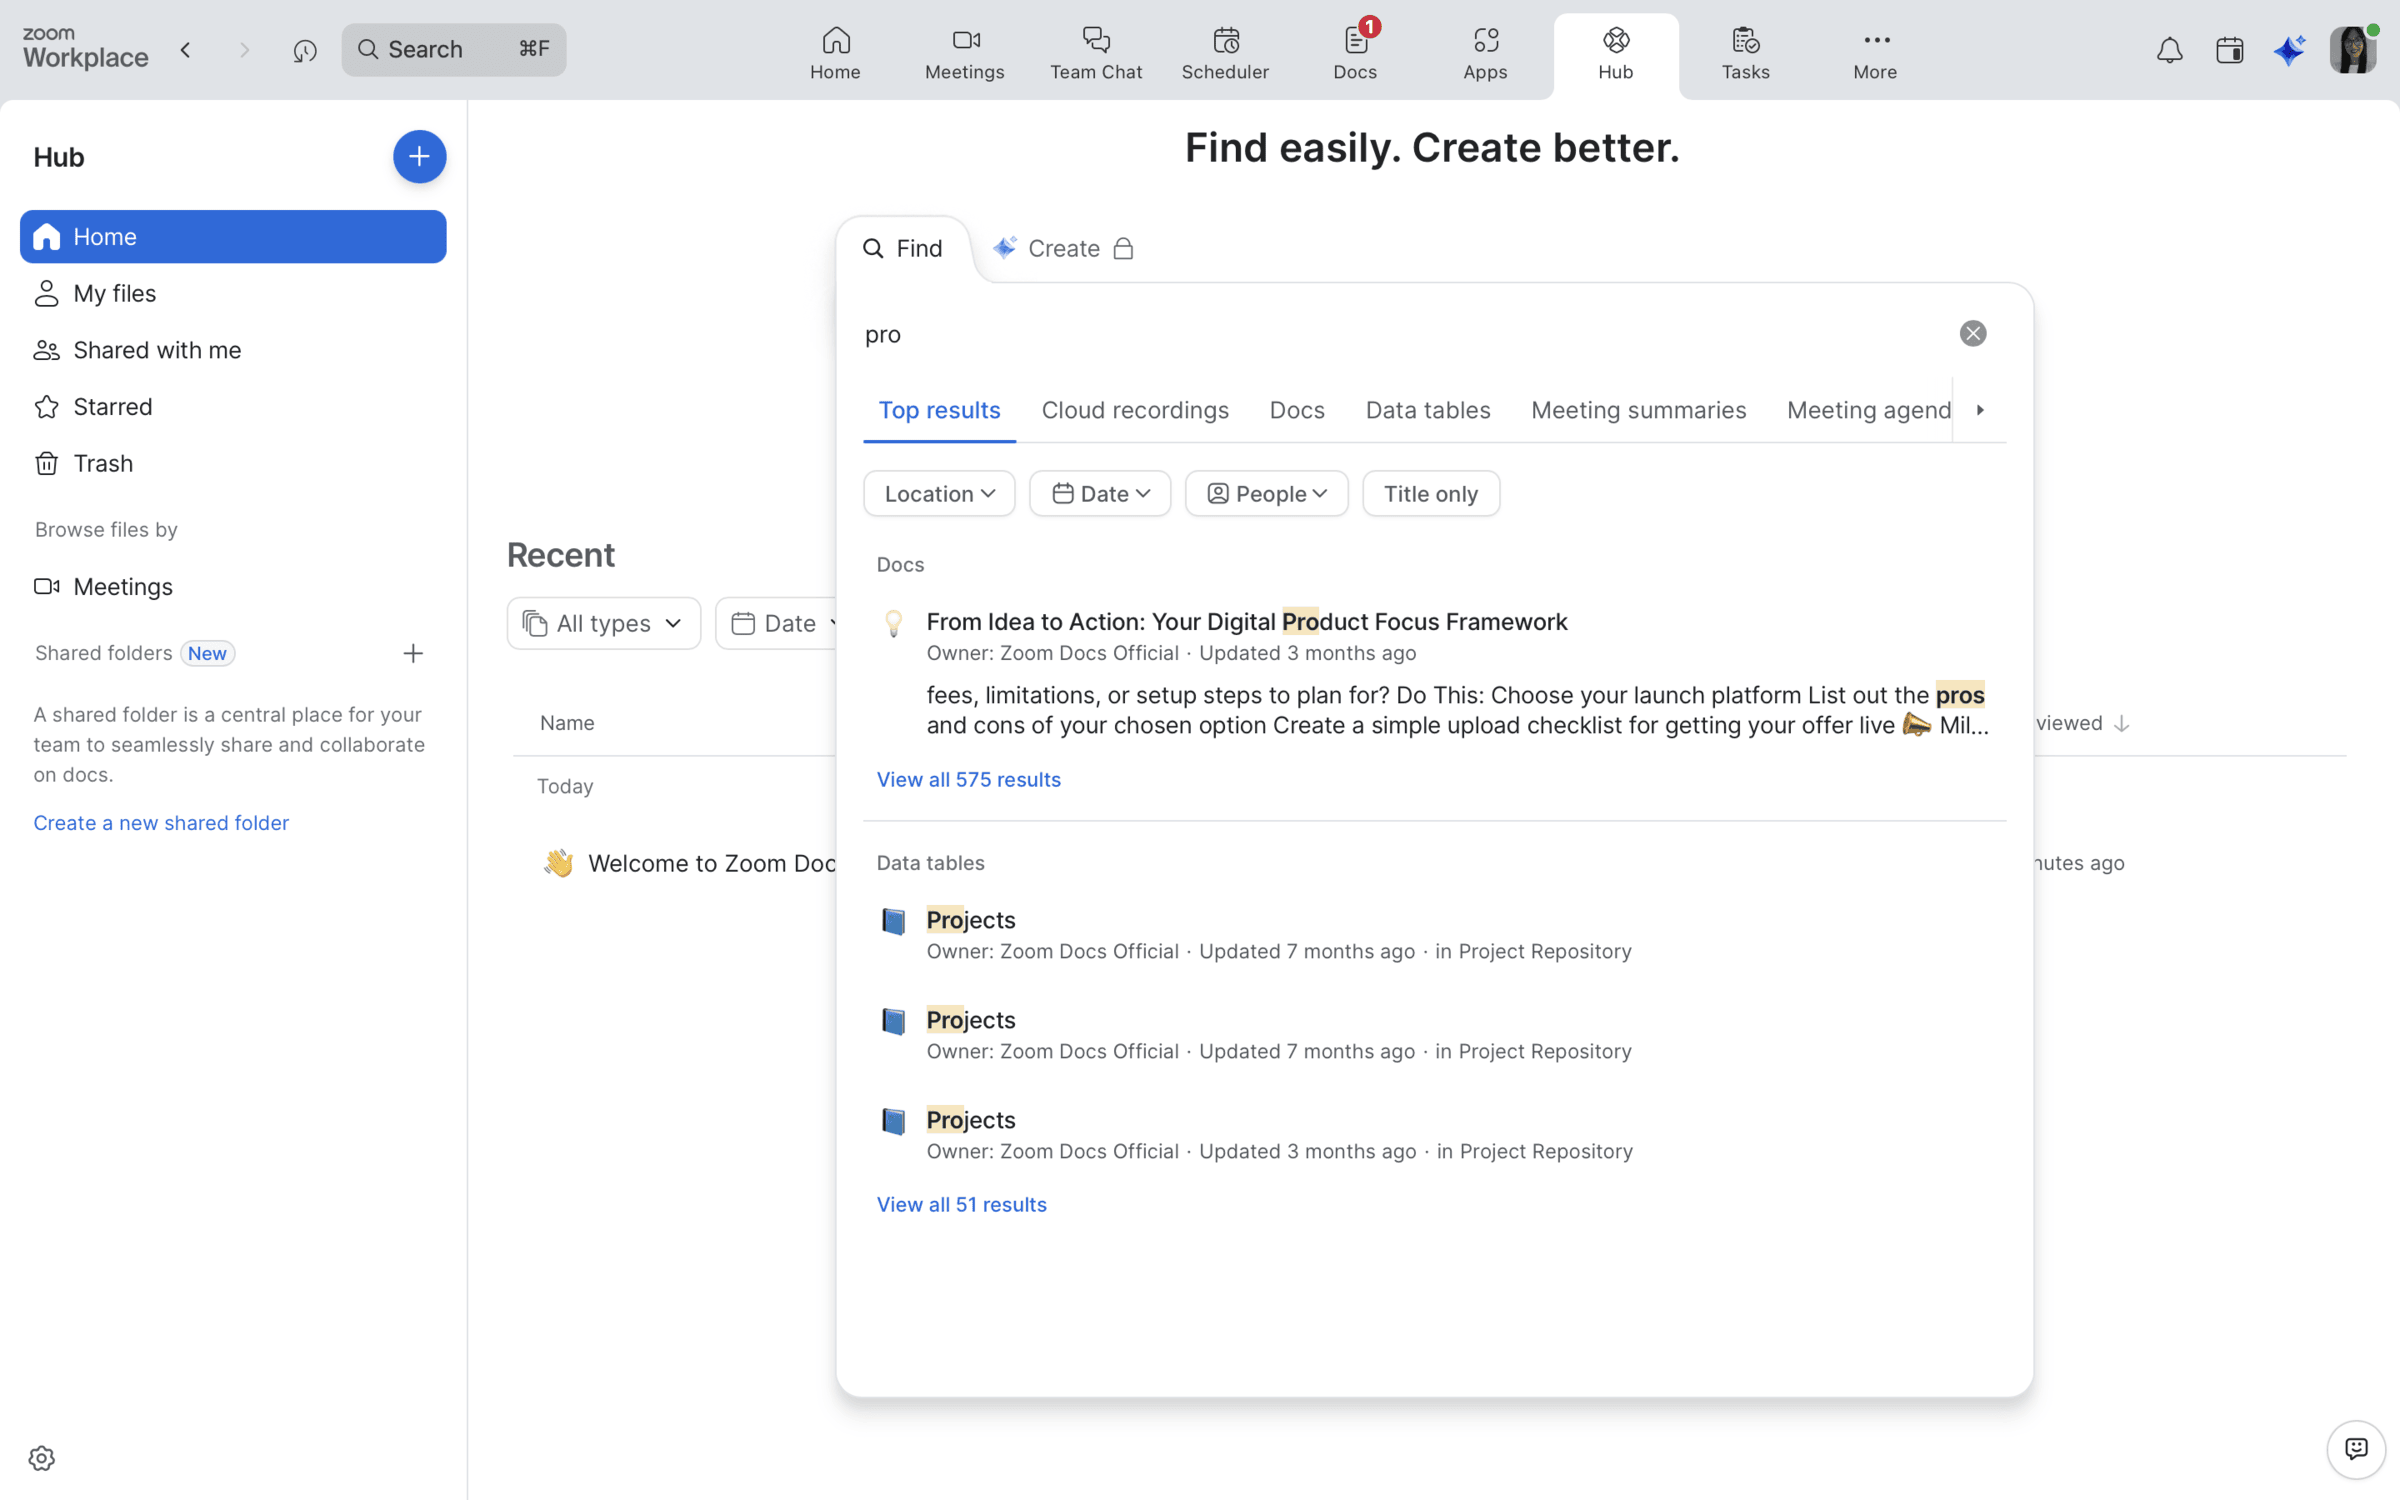Open the Team Chat section

pyautogui.click(x=1095, y=52)
